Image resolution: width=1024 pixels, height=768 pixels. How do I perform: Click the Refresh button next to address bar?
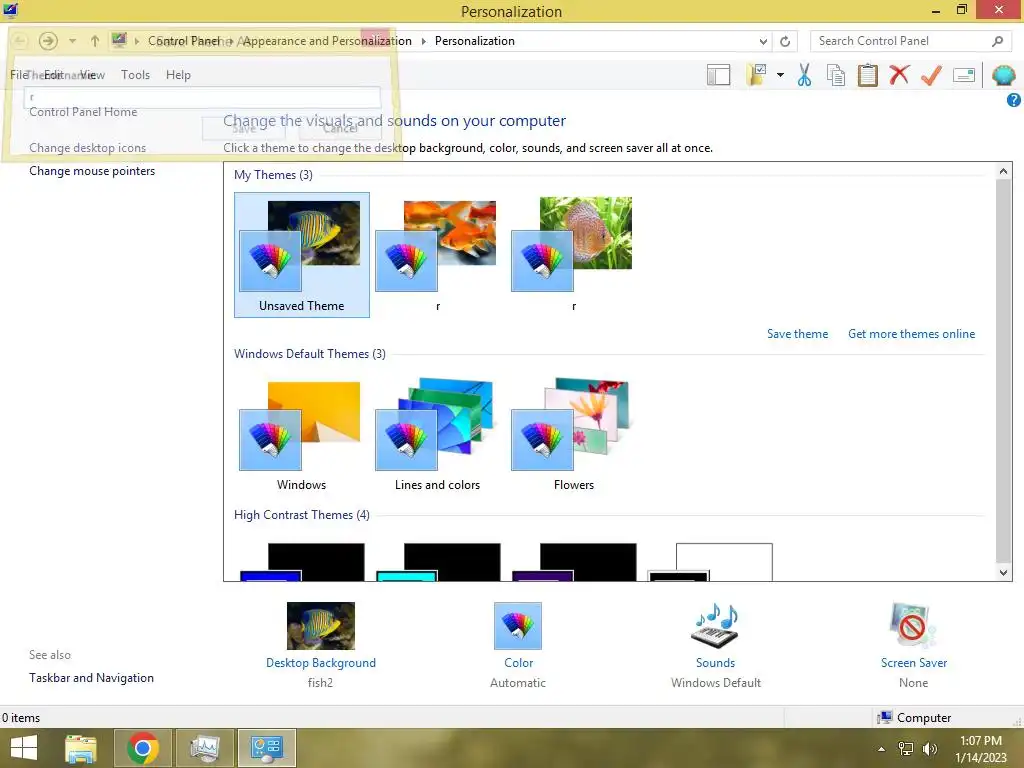pos(785,41)
